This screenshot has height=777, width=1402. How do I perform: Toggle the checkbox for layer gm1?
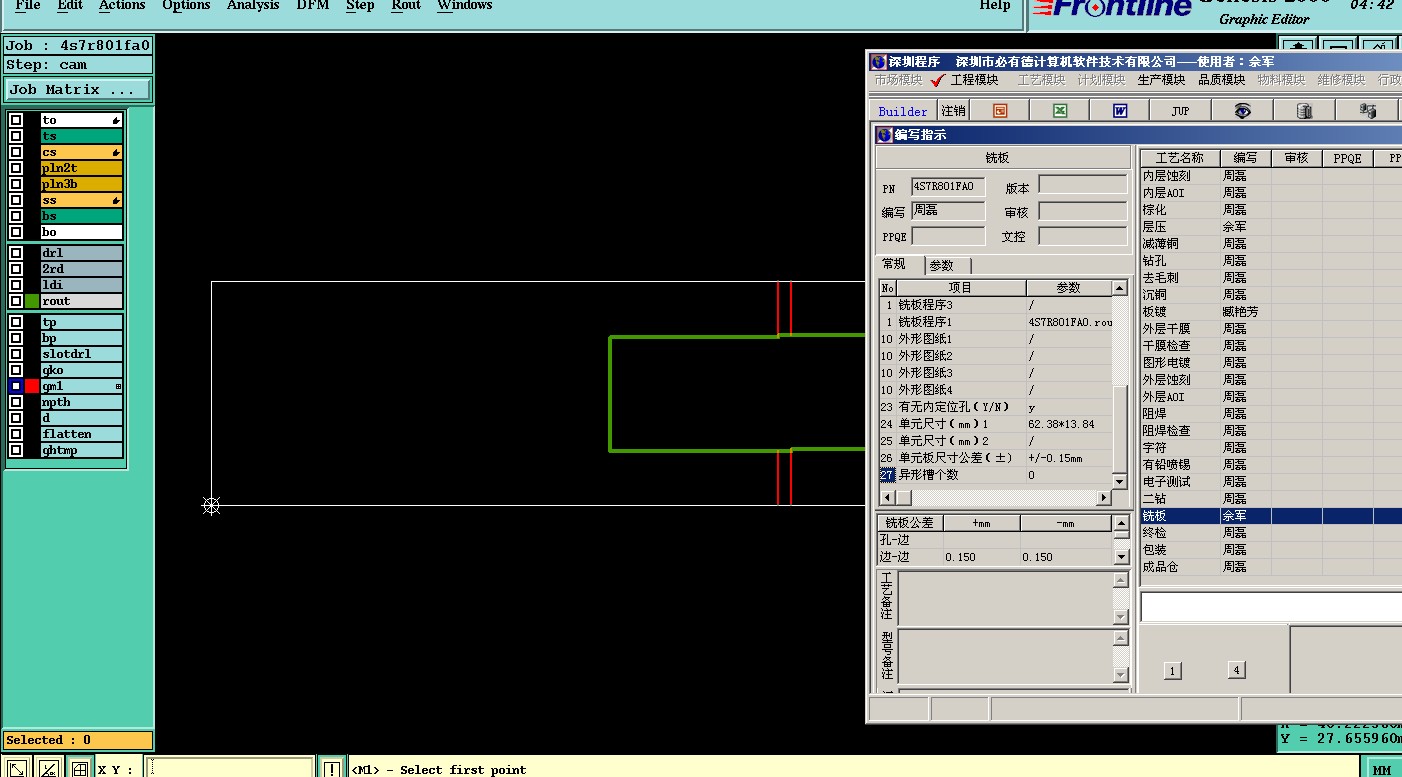pyautogui.click(x=16, y=386)
